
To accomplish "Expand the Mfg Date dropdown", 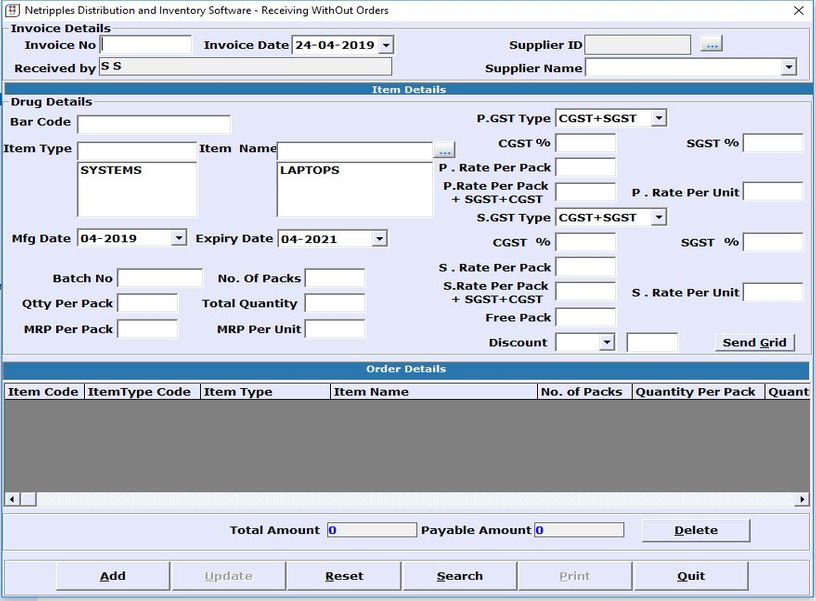I will coord(178,238).
